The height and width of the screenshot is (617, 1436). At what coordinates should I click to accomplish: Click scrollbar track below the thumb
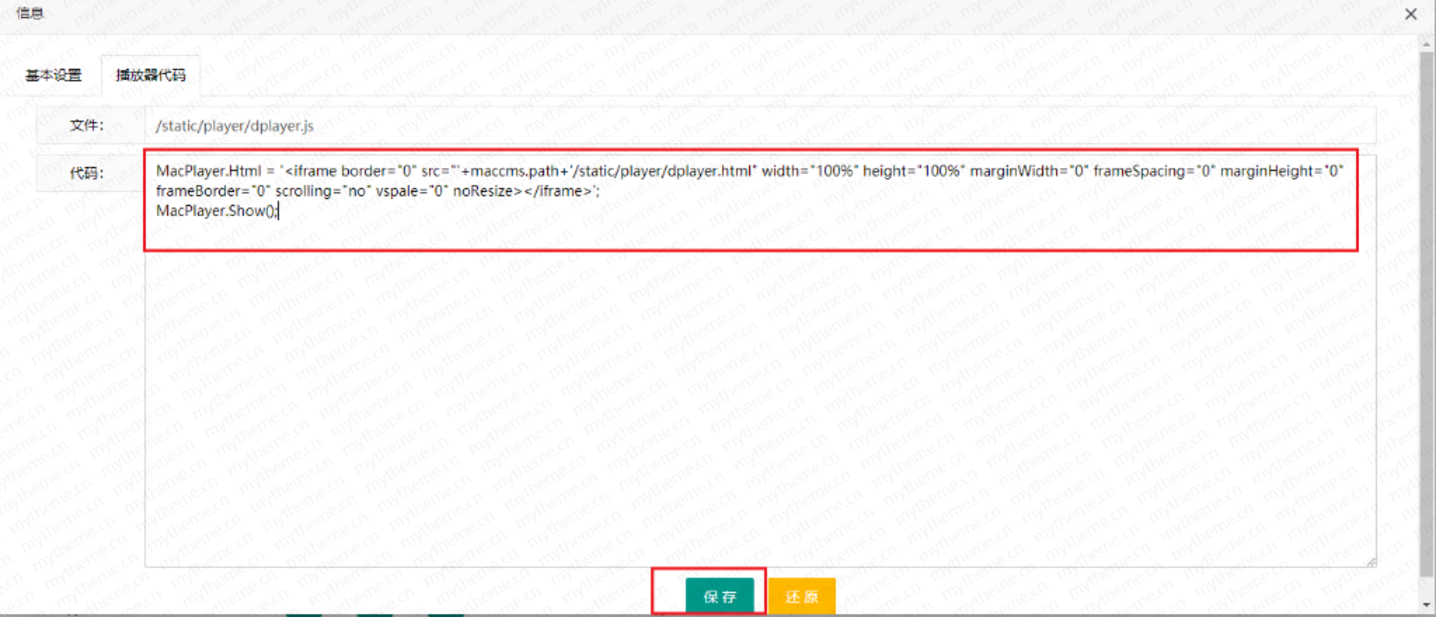click(1427, 588)
